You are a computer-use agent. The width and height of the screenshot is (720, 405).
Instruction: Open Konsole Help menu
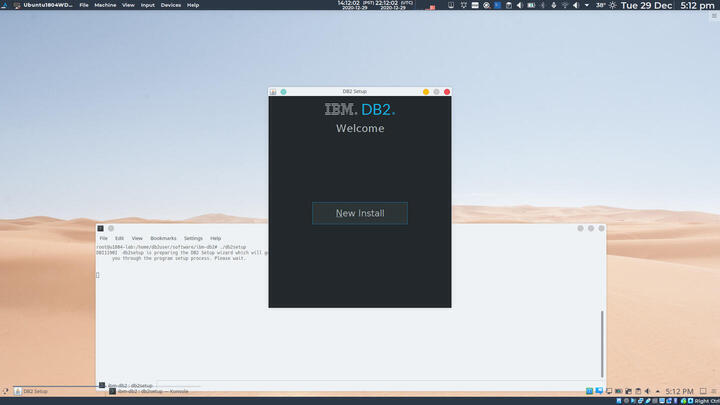[215, 238]
